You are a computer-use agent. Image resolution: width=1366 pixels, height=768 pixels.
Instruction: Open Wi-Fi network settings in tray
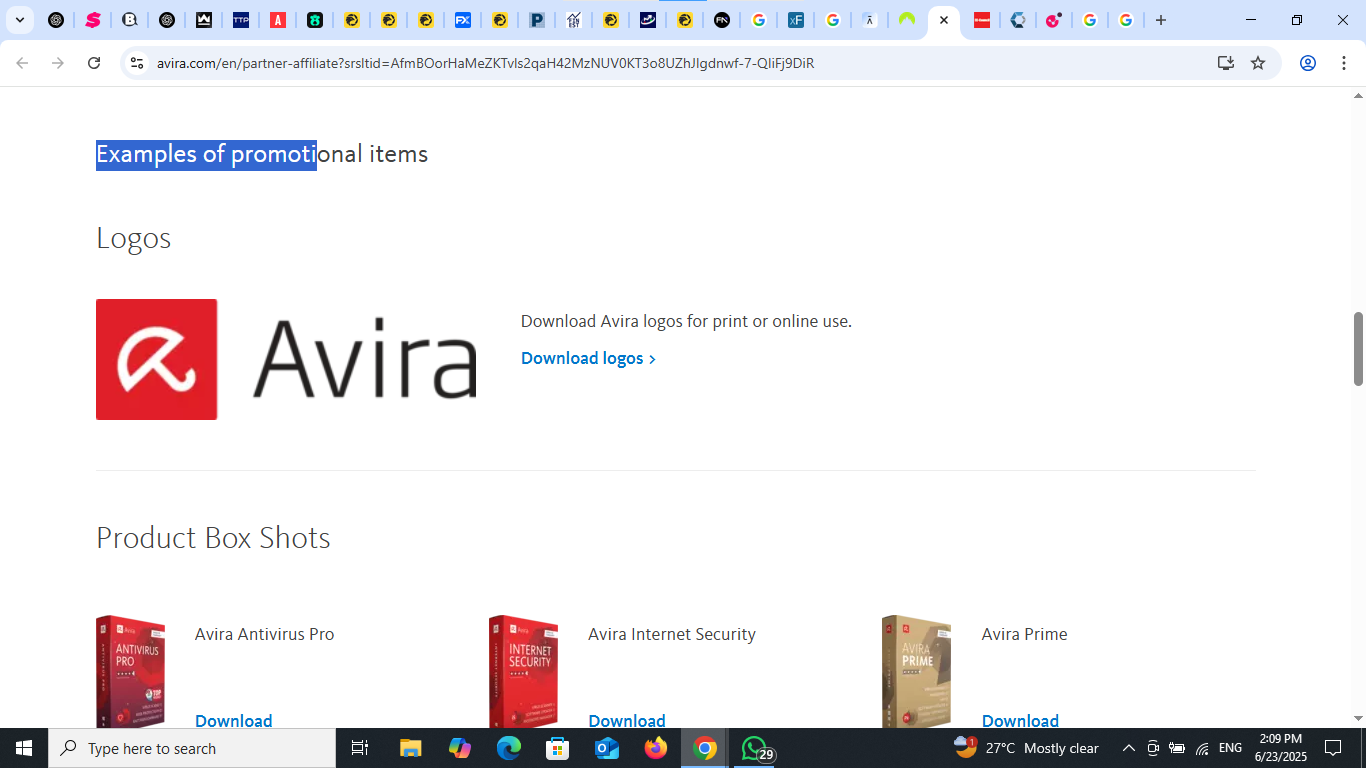pyautogui.click(x=1202, y=748)
